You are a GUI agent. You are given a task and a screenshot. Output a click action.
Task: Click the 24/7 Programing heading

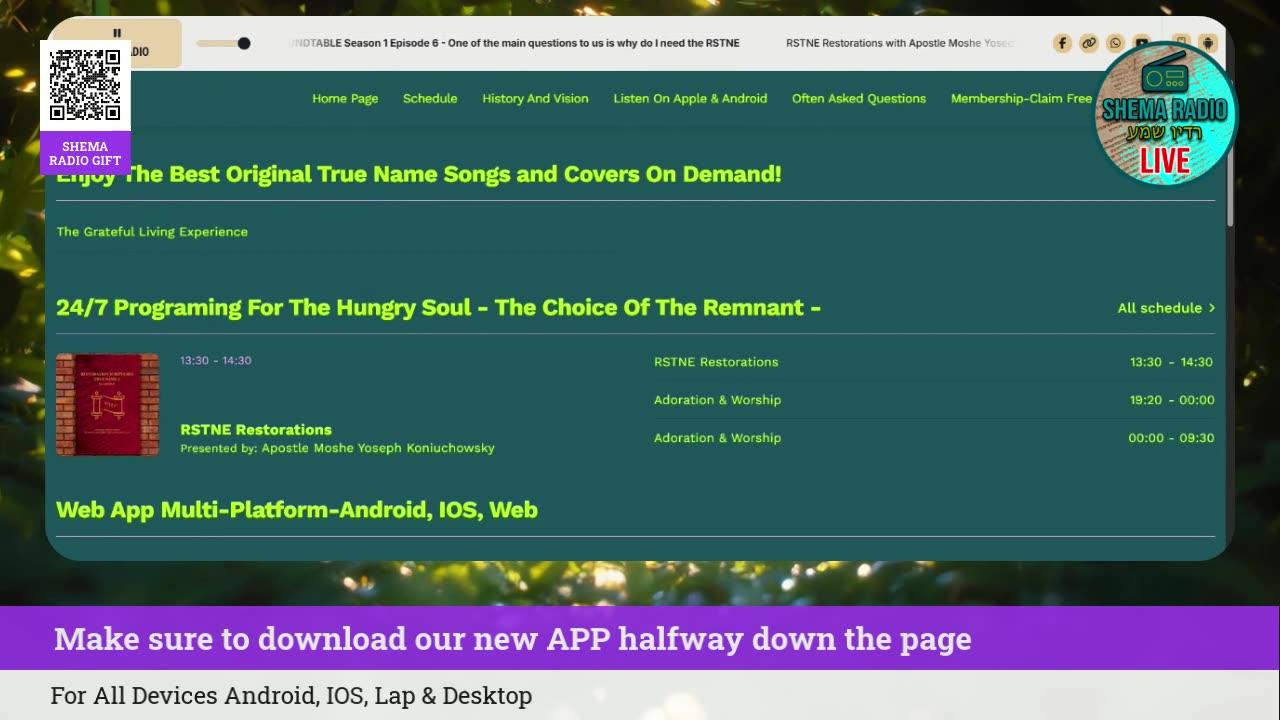pyautogui.click(x=438, y=307)
